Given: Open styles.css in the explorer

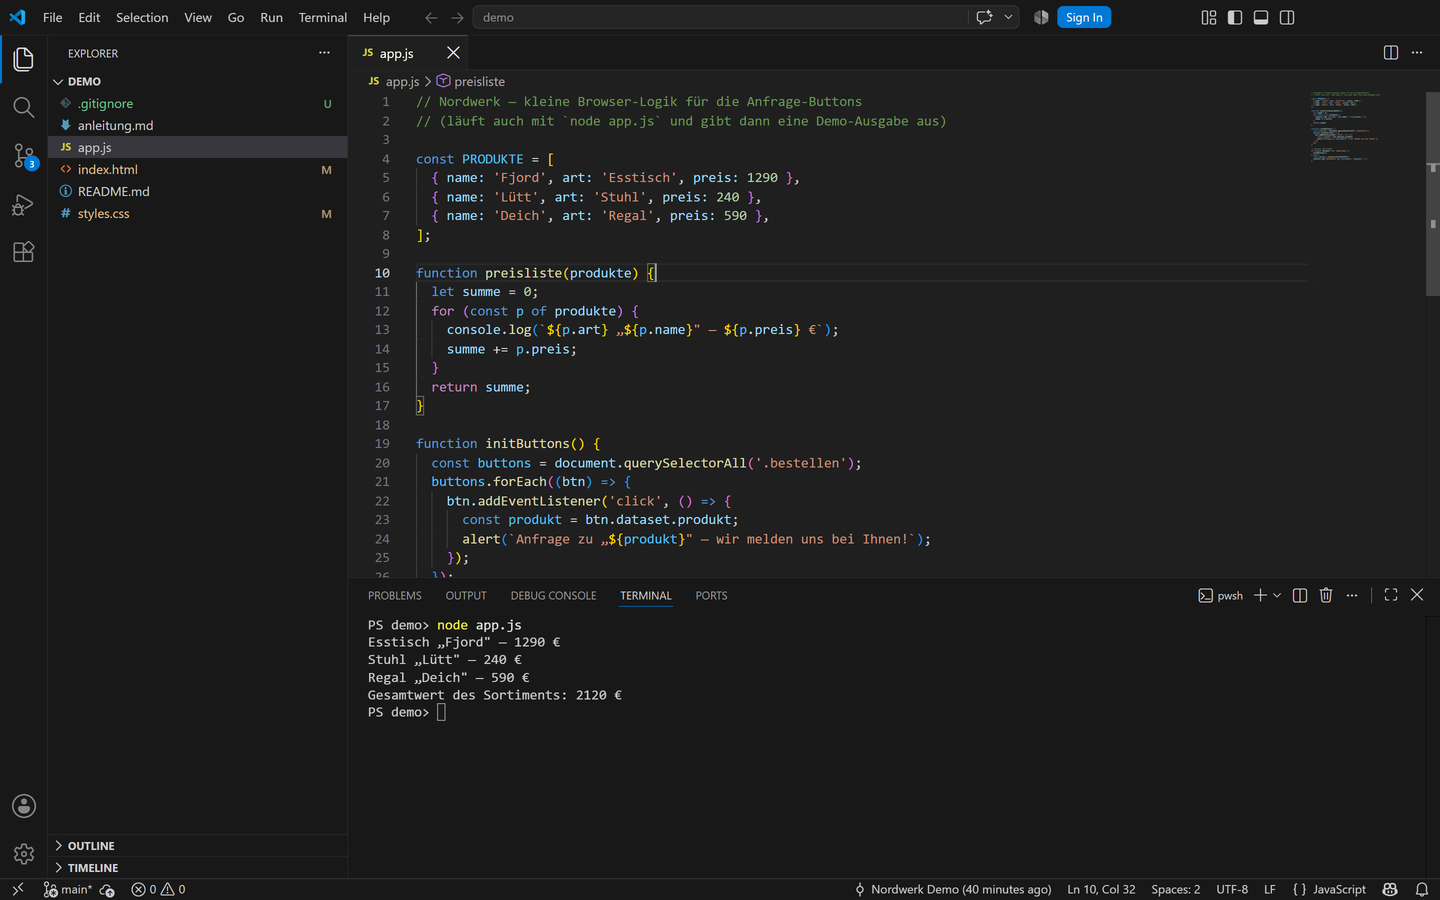Looking at the screenshot, I should pos(198,213).
